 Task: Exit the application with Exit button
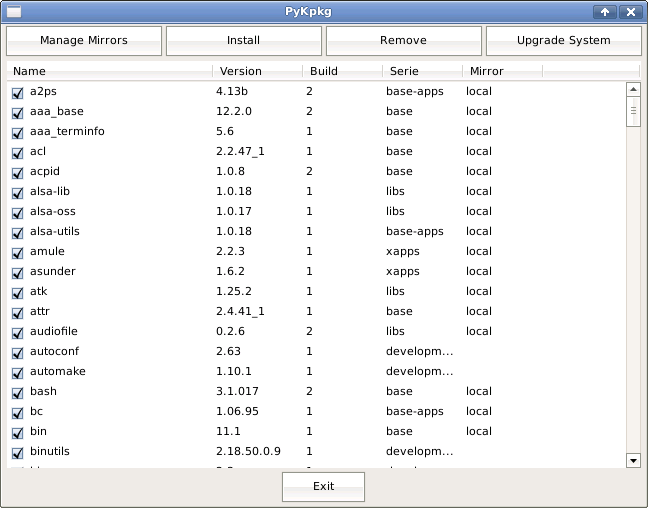point(323,487)
